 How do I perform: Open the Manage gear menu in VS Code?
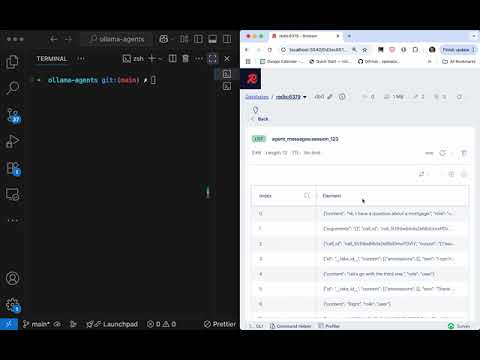coord(13,305)
